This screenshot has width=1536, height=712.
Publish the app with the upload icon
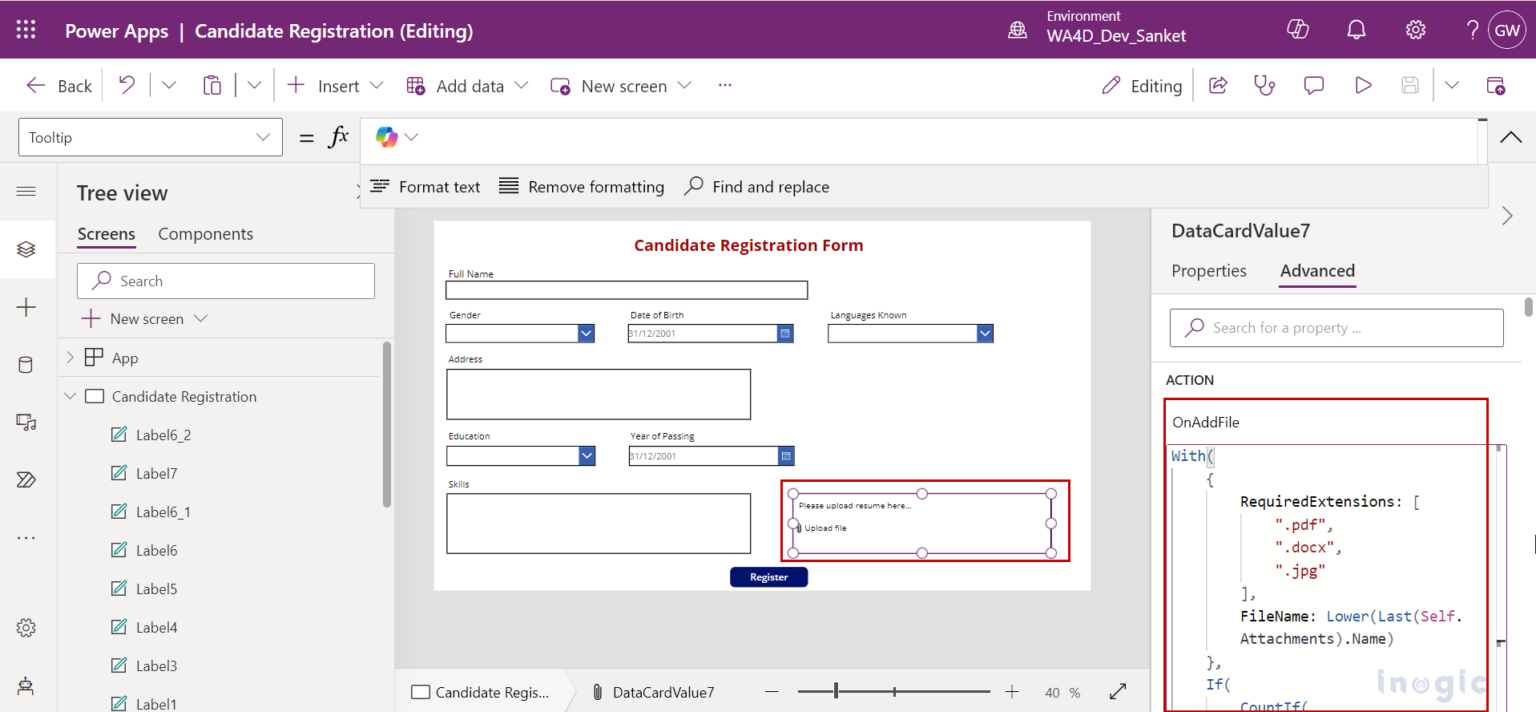click(1497, 85)
